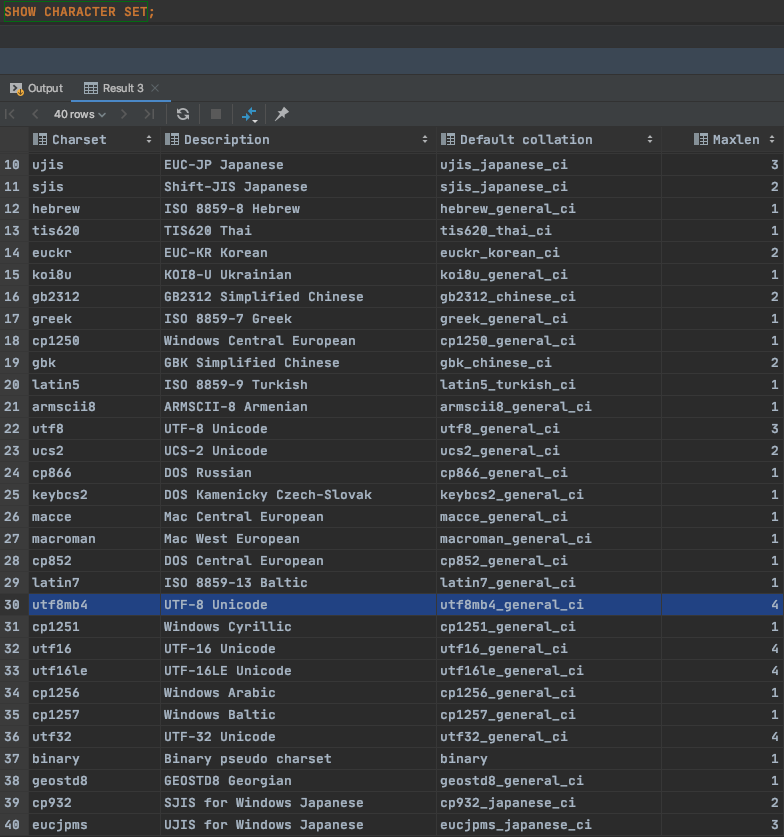The width and height of the screenshot is (784, 837).
Task: Switch to the Output tab
Action: (x=37, y=89)
